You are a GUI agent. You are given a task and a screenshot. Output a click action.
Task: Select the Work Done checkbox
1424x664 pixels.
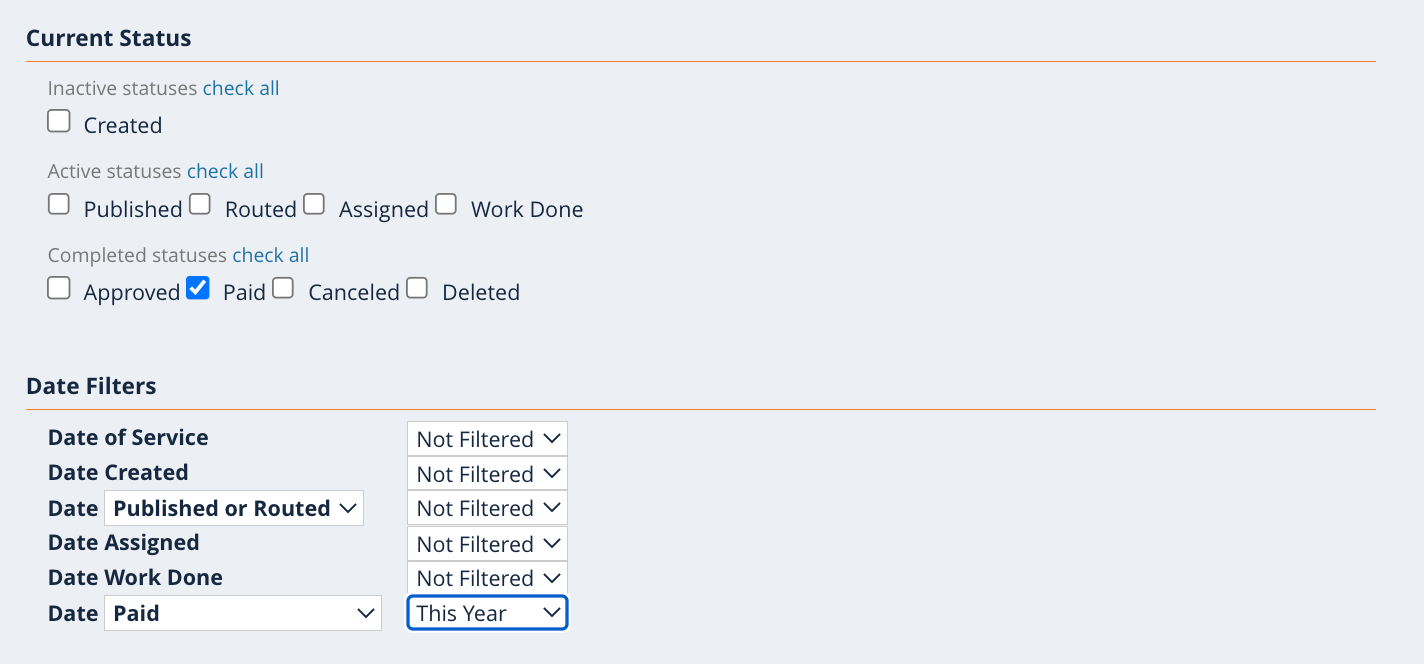(446, 205)
